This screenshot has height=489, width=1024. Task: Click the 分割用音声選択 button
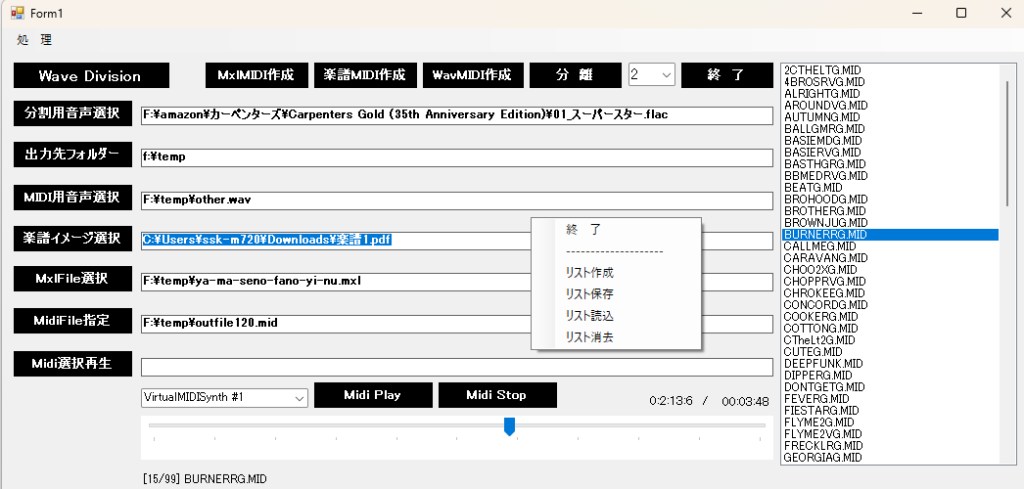click(x=72, y=113)
